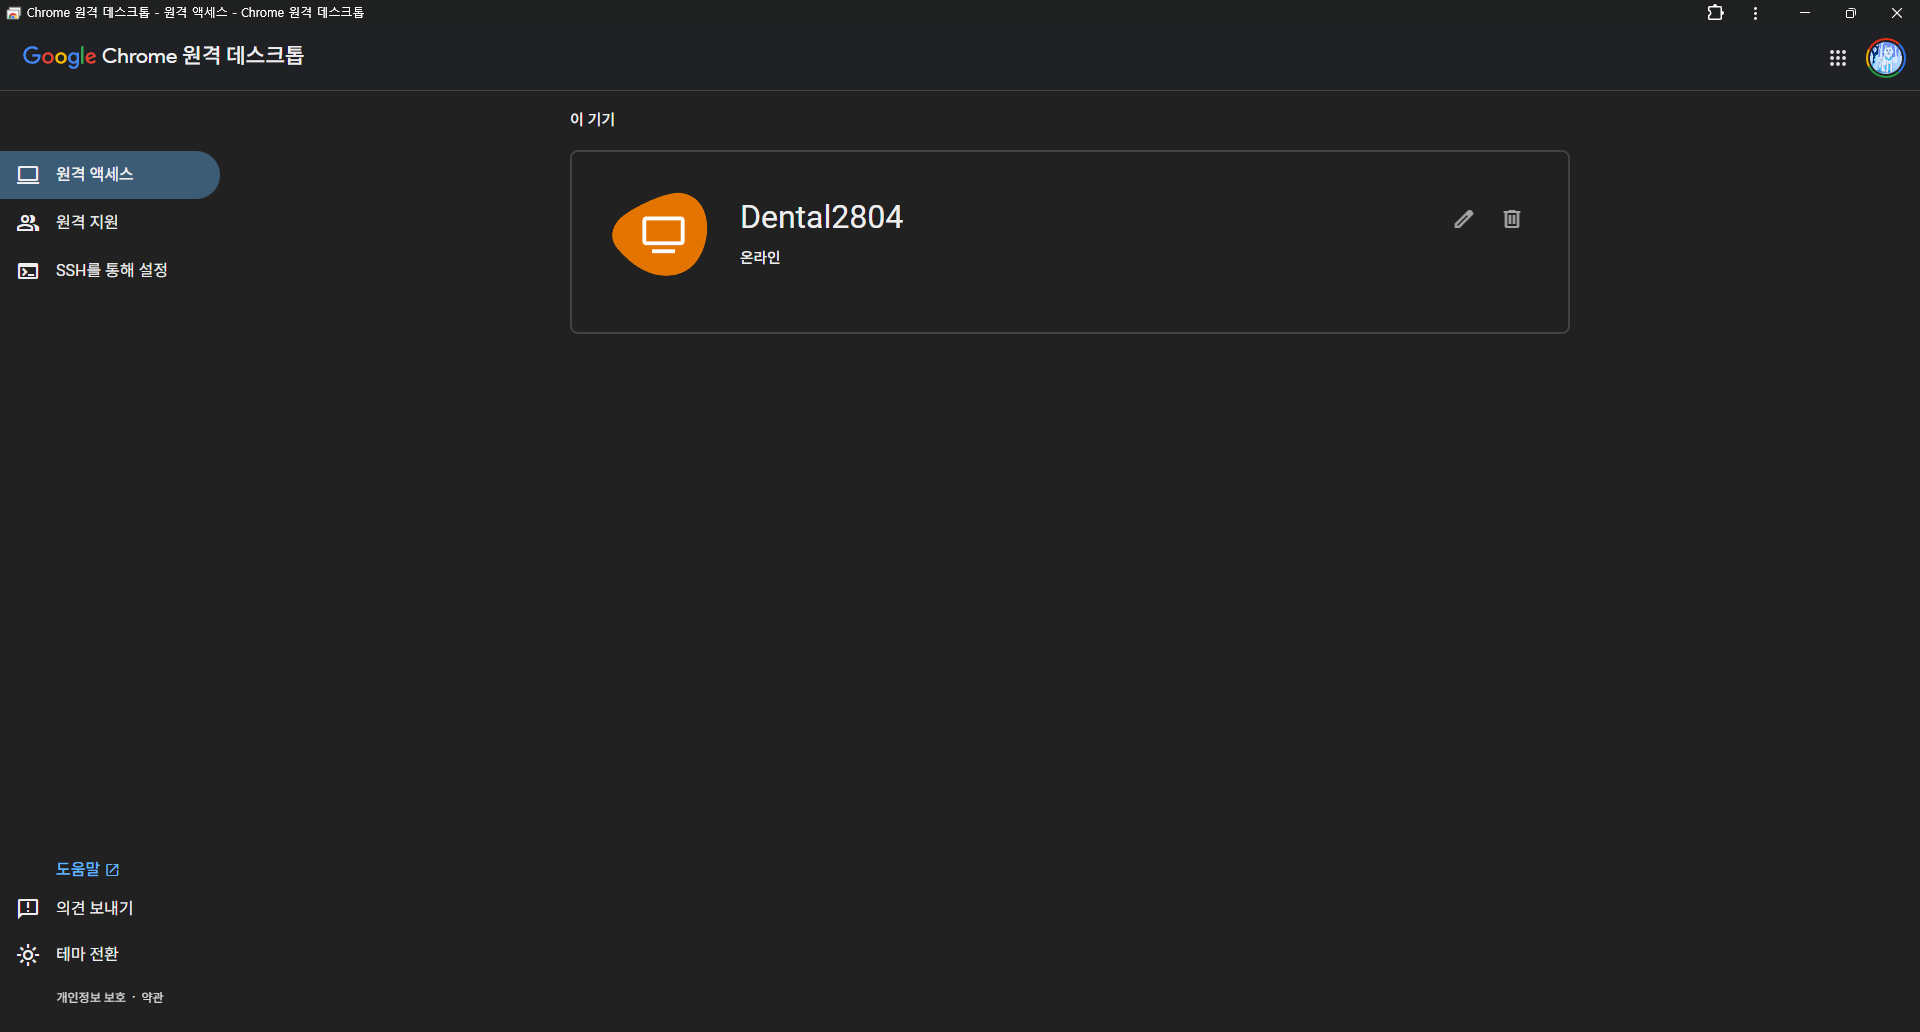Open the Google apps grid
Viewport: 1920px width, 1032px height.
click(1838, 58)
